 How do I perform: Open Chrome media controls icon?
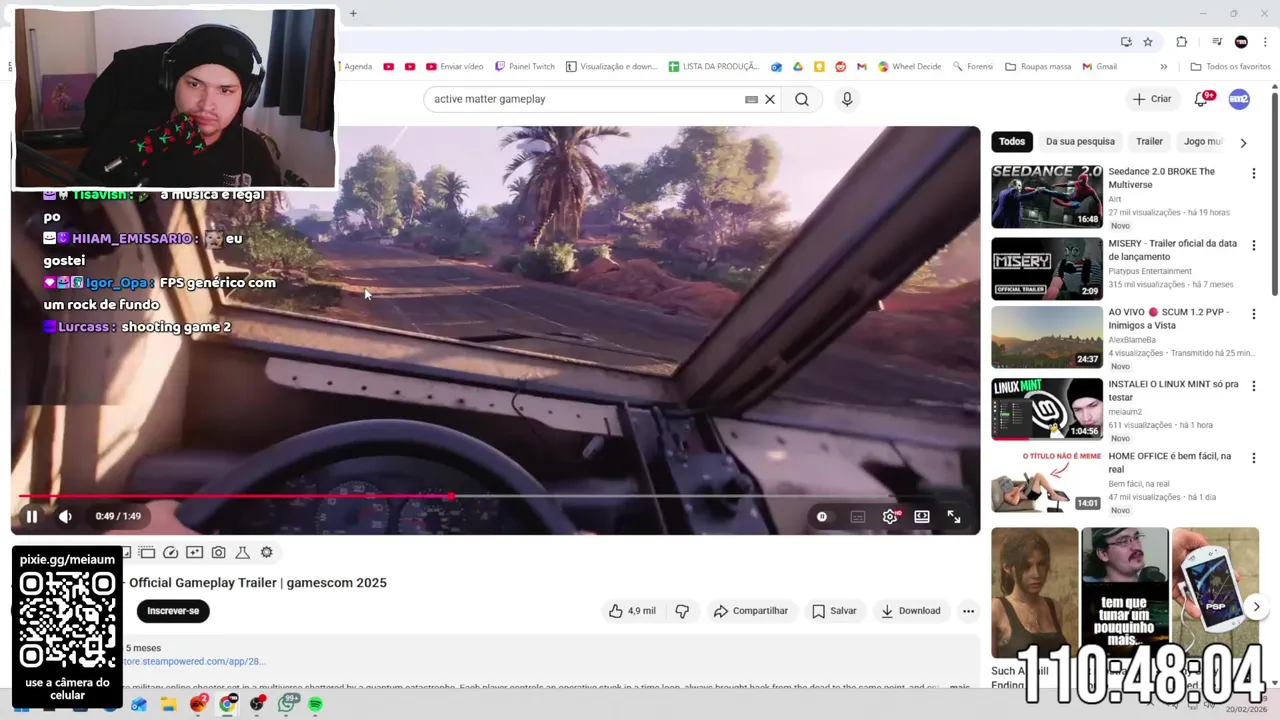coord(1217,42)
